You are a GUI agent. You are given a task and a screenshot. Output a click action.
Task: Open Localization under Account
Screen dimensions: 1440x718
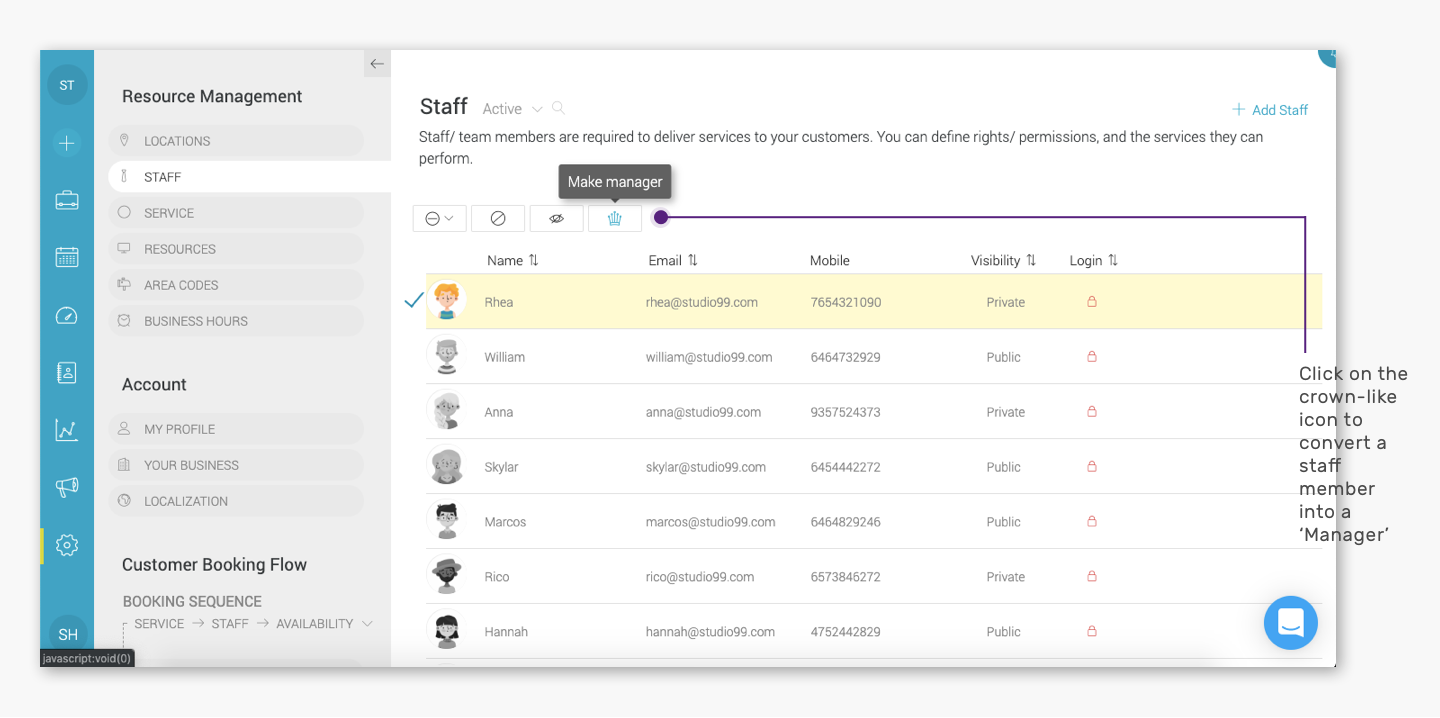point(236,501)
